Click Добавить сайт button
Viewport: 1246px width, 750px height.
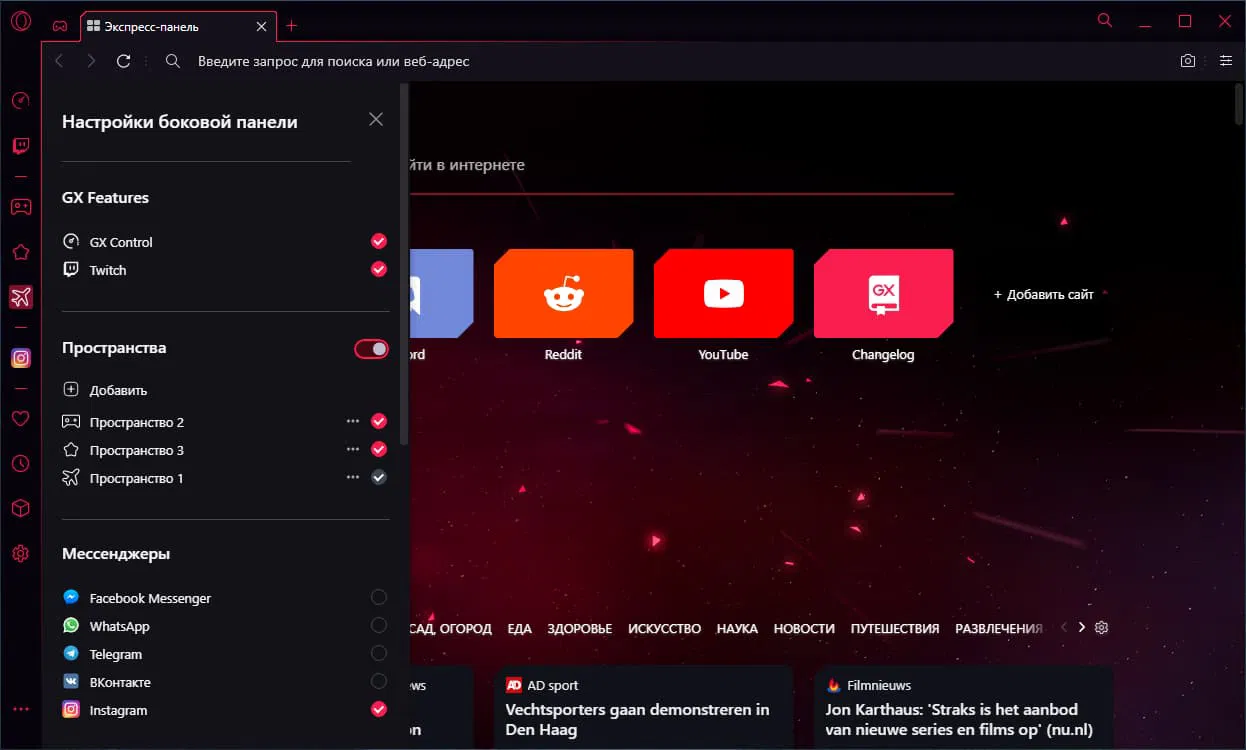(1043, 294)
